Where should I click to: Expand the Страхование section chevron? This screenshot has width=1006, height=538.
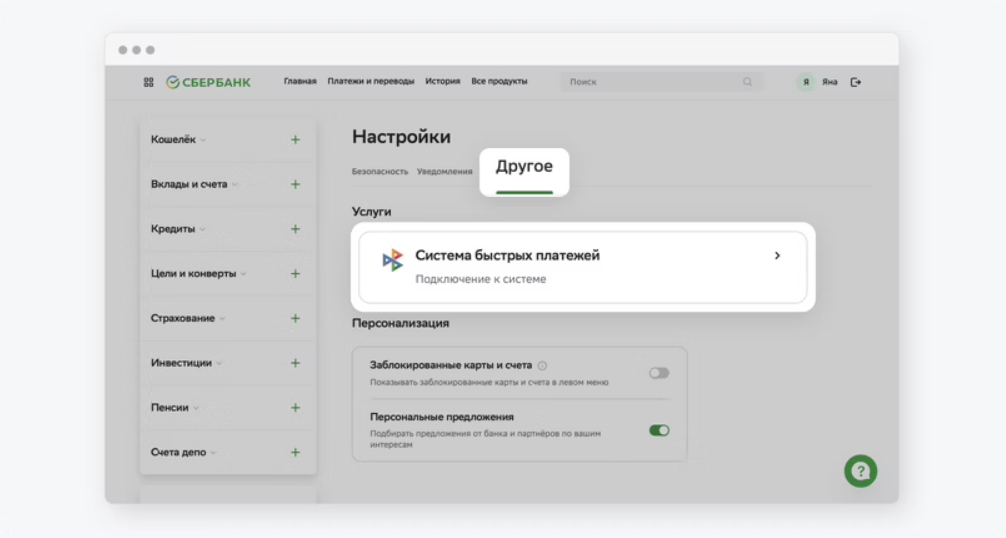222,319
